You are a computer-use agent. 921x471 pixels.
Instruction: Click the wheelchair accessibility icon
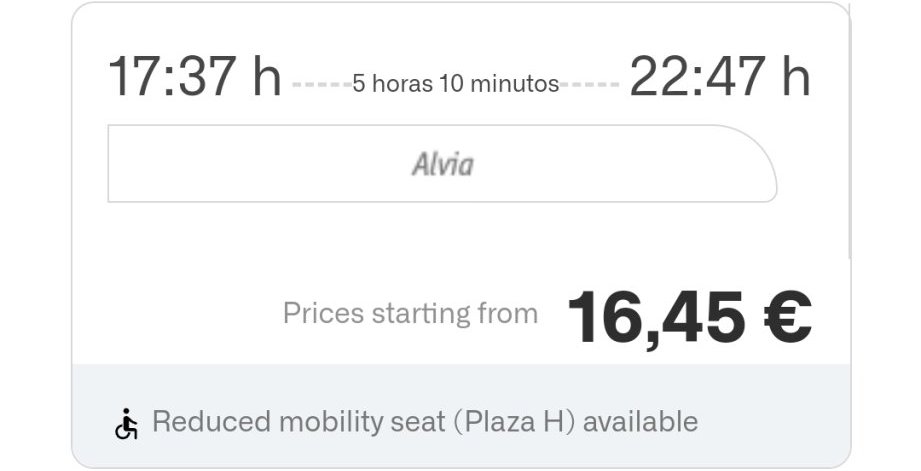(126, 423)
